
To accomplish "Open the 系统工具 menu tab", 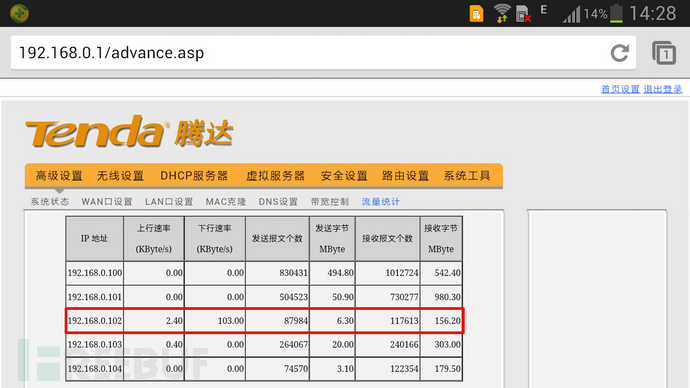I will coord(467,176).
